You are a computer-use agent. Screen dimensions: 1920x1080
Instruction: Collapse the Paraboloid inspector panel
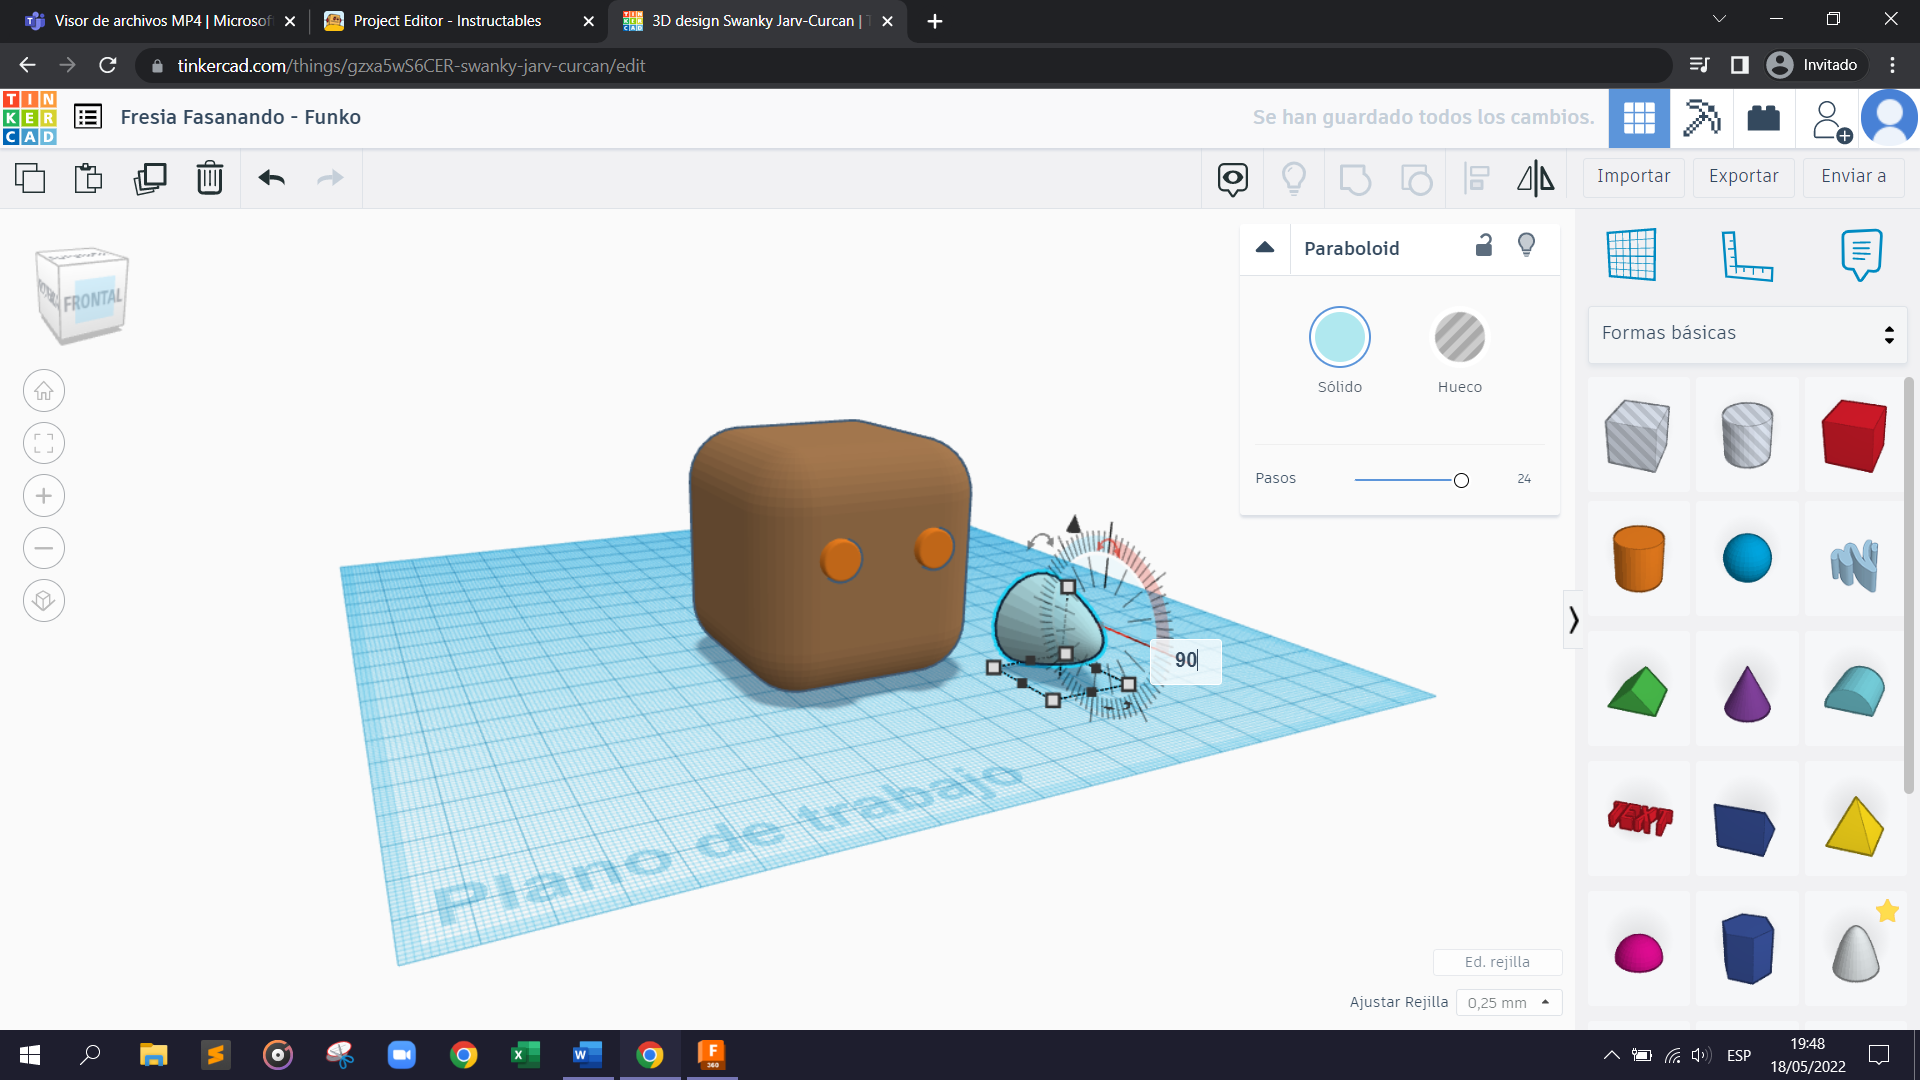click(x=1265, y=248)
